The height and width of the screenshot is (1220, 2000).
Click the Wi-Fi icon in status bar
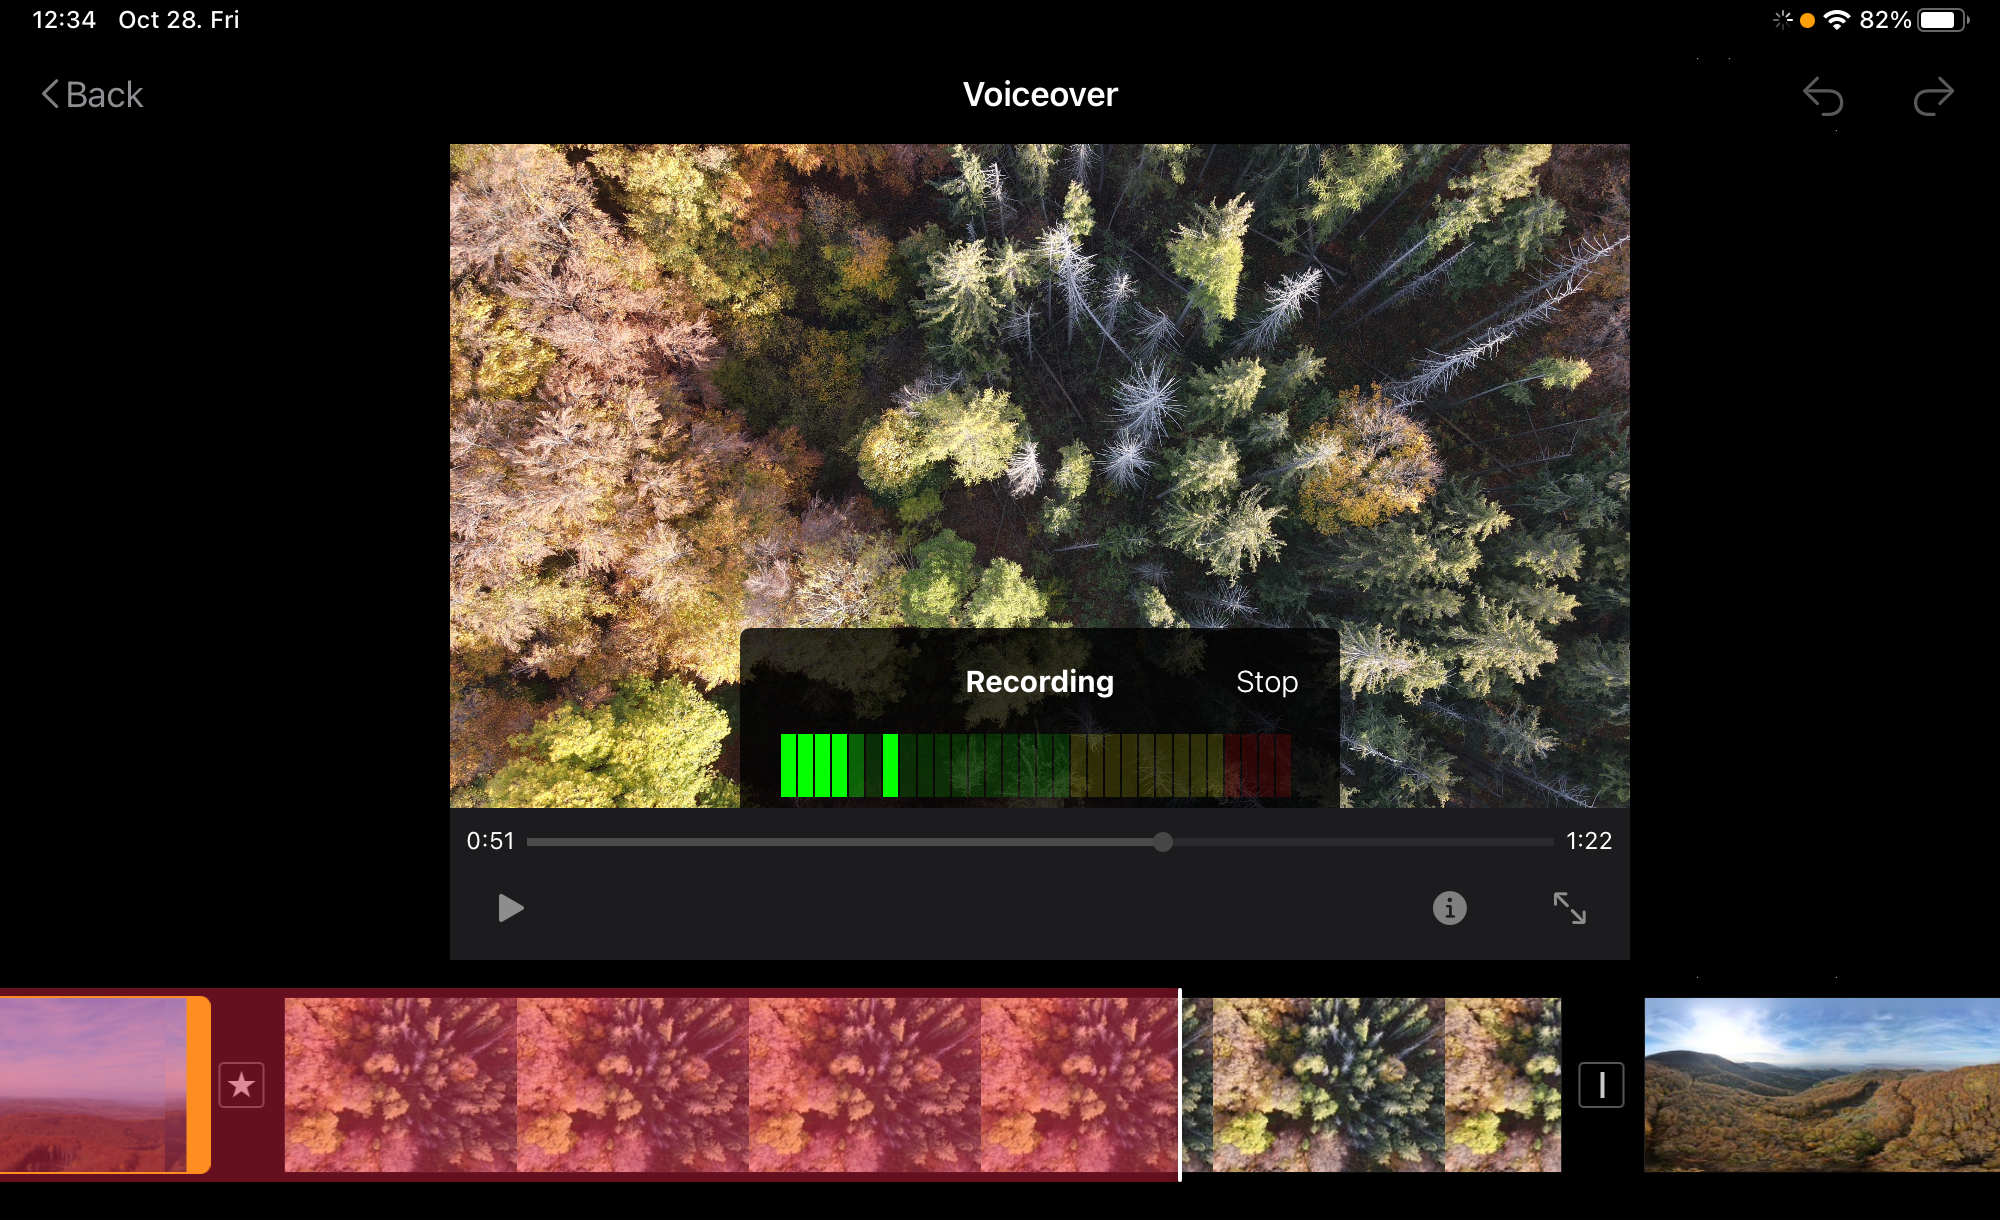[1837, 20]
